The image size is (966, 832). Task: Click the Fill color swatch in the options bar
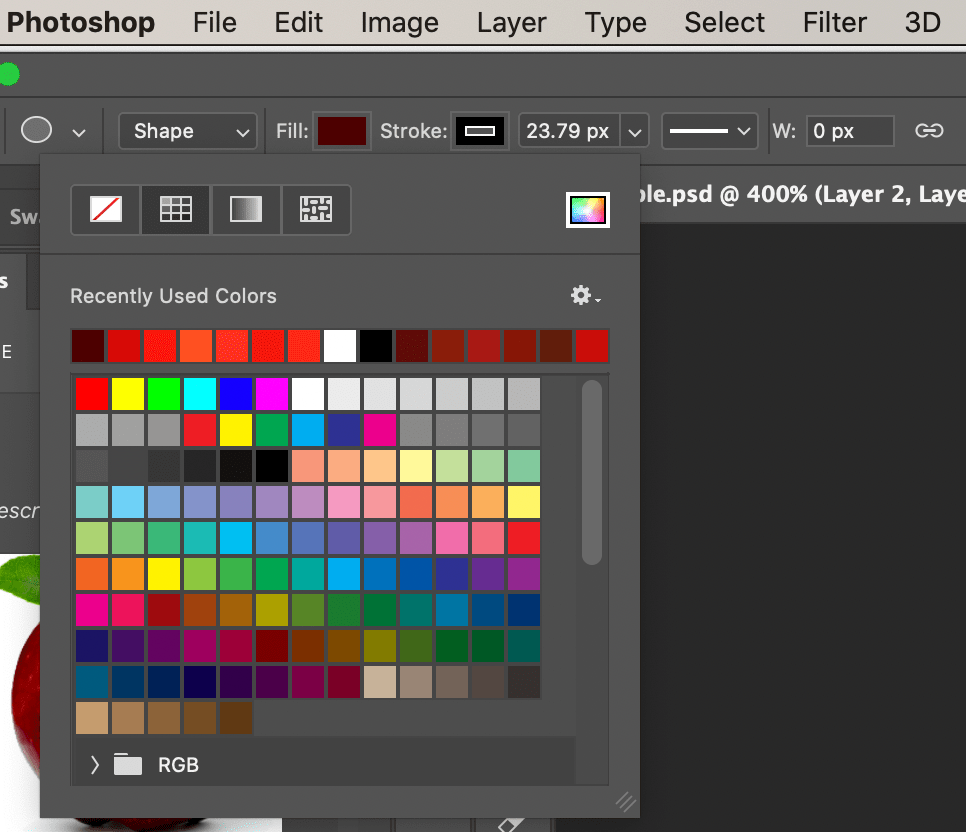(x=341, y=130)
